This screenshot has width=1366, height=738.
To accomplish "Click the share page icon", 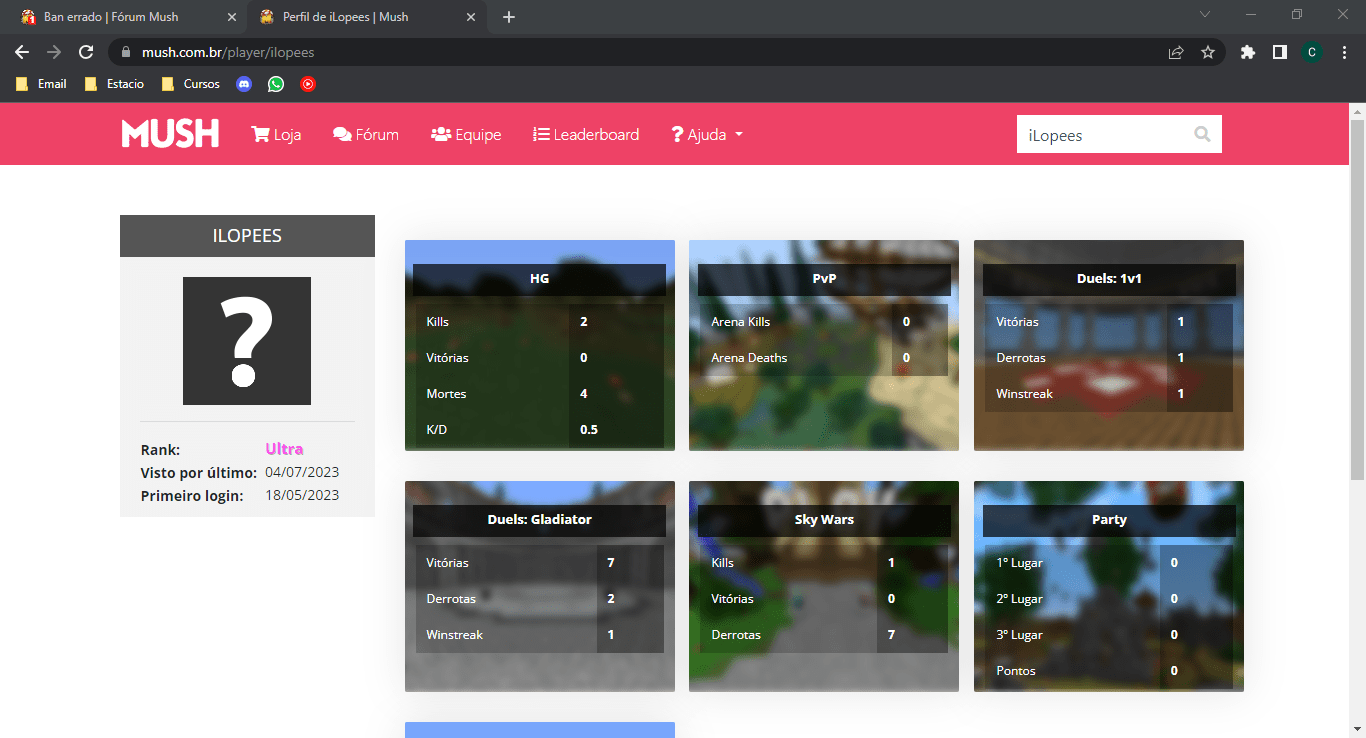I will click(x=1176, y=52).
